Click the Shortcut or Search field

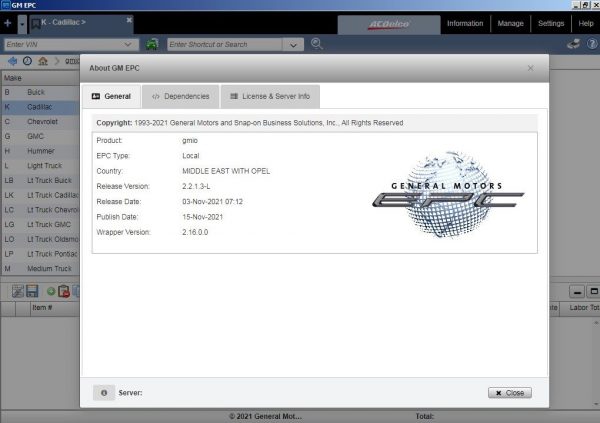point(225,44)
